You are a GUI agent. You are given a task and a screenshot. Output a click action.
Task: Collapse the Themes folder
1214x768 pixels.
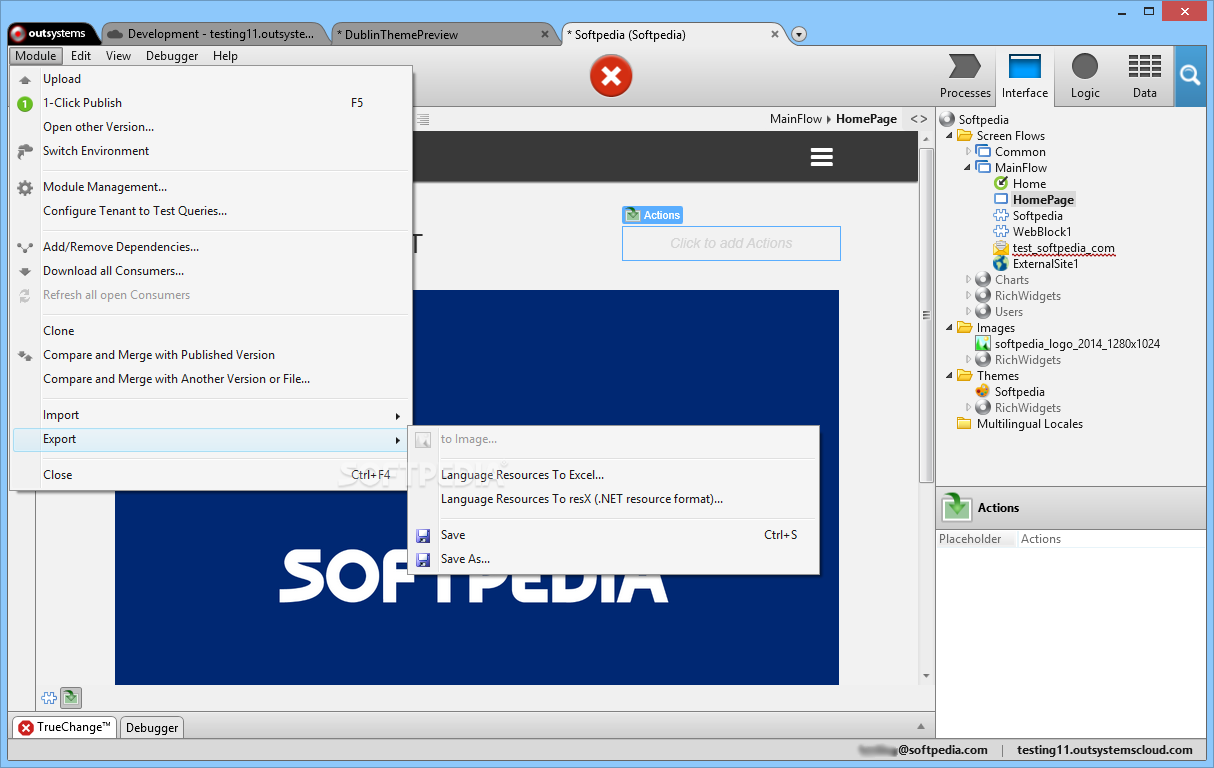pyautogui.click(x=950, y=376)
